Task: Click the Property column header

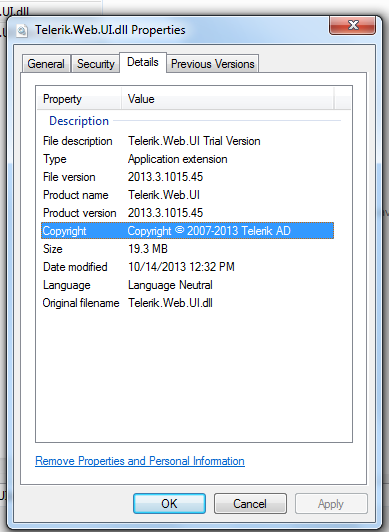Action: pyautogui.click(x=79, y=99)
